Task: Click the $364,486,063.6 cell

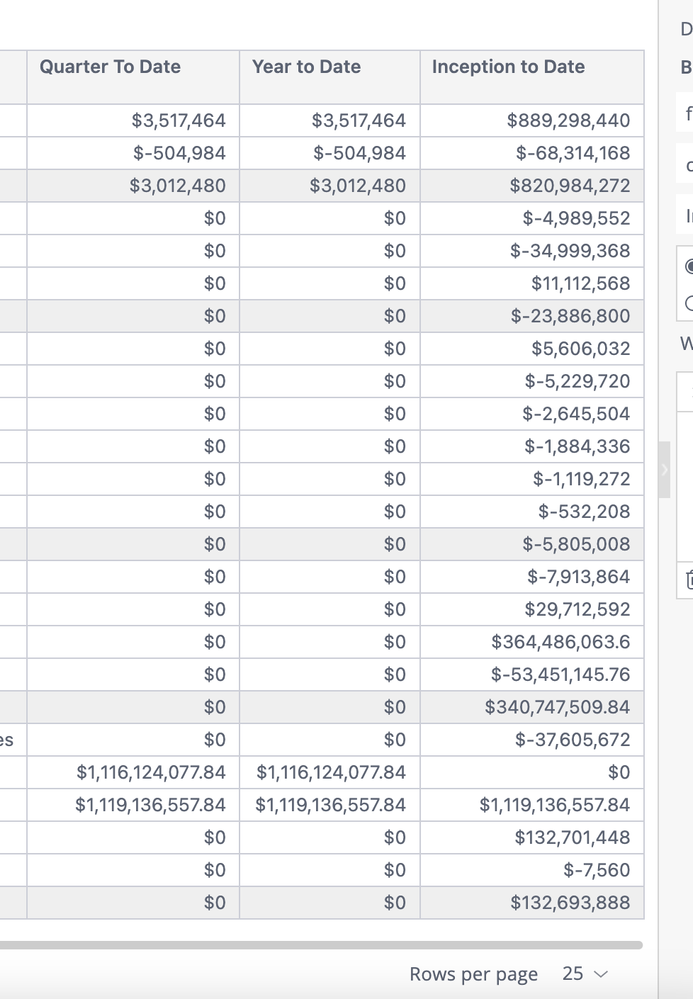Action: coord(560,642)
